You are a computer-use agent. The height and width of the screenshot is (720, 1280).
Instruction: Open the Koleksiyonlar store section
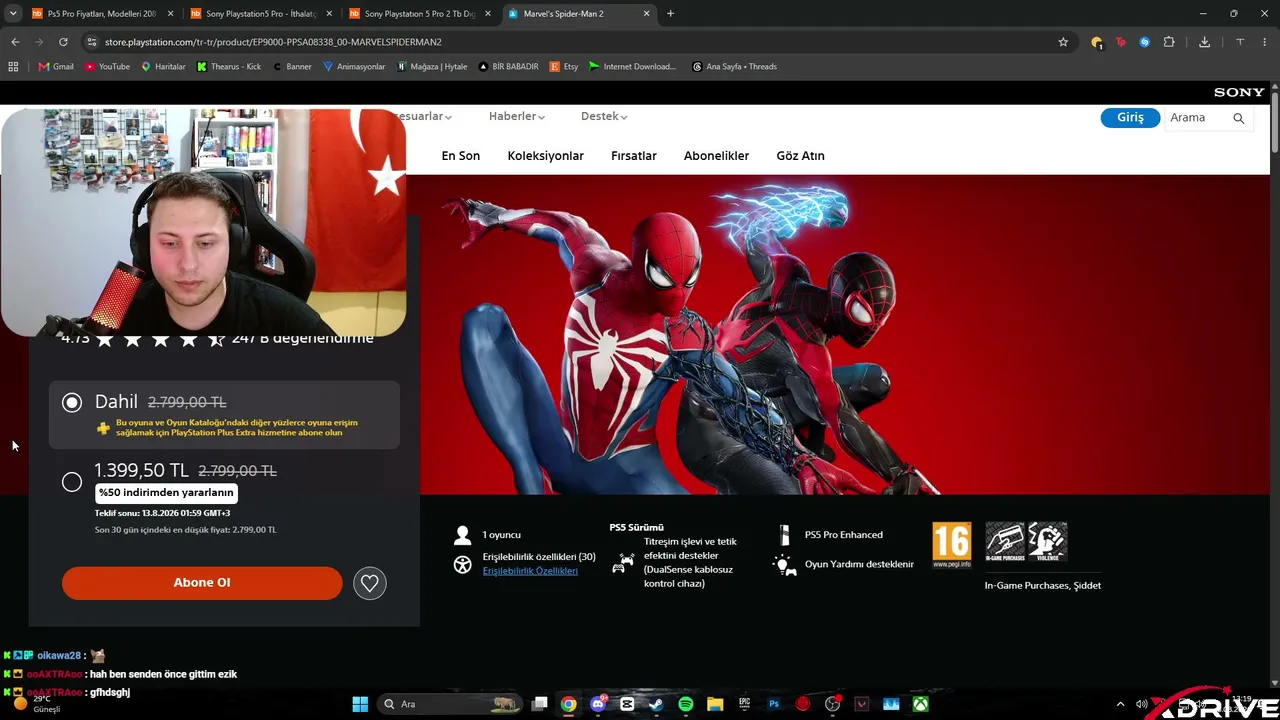click(x=545, y=156)
